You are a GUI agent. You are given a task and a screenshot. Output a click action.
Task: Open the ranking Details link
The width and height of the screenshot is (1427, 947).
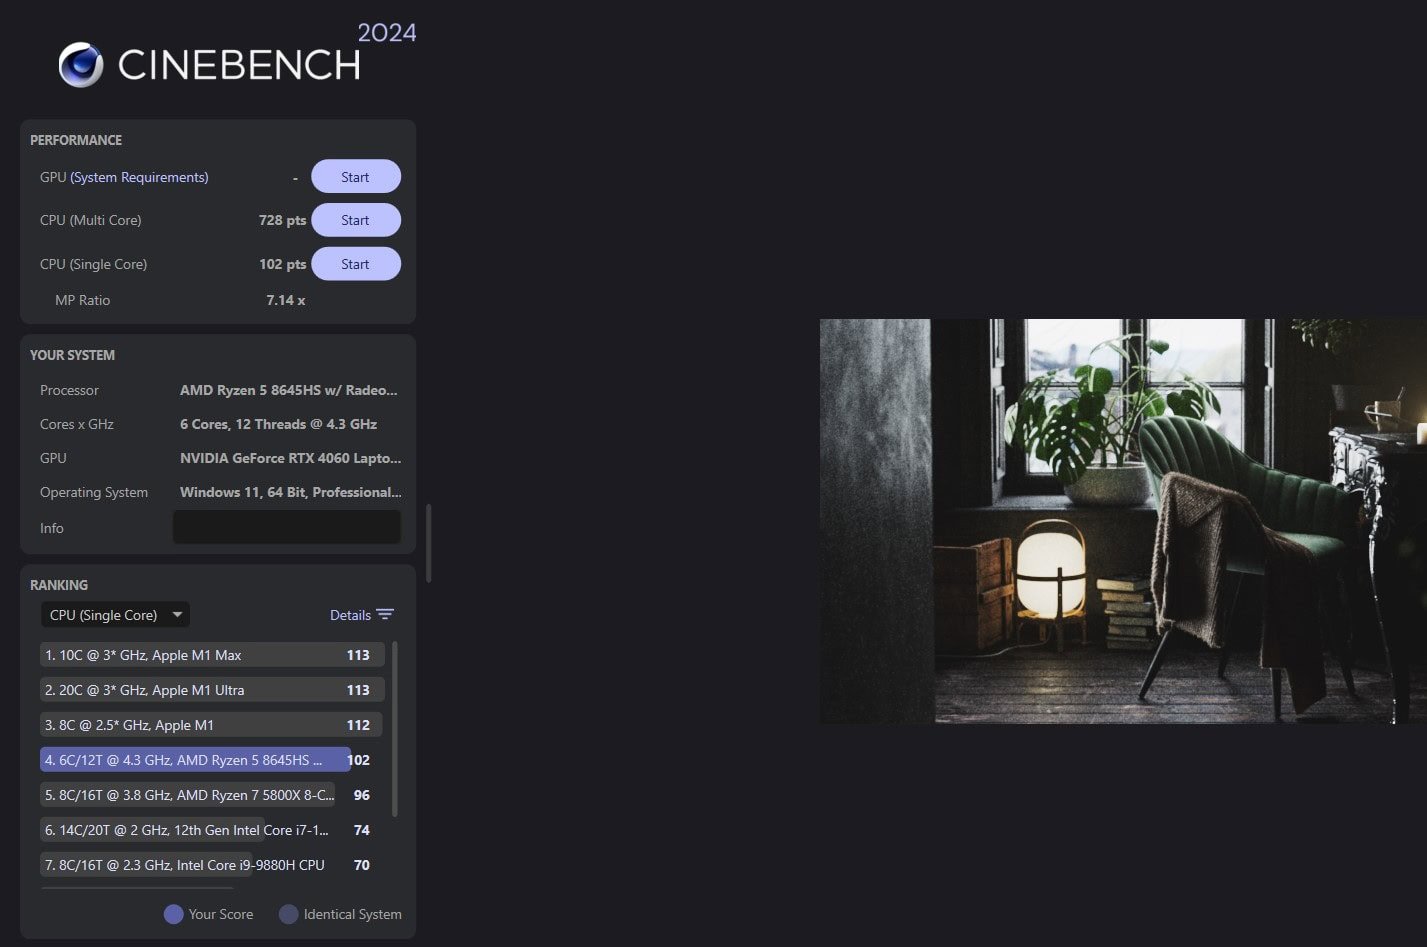point(350,615)
